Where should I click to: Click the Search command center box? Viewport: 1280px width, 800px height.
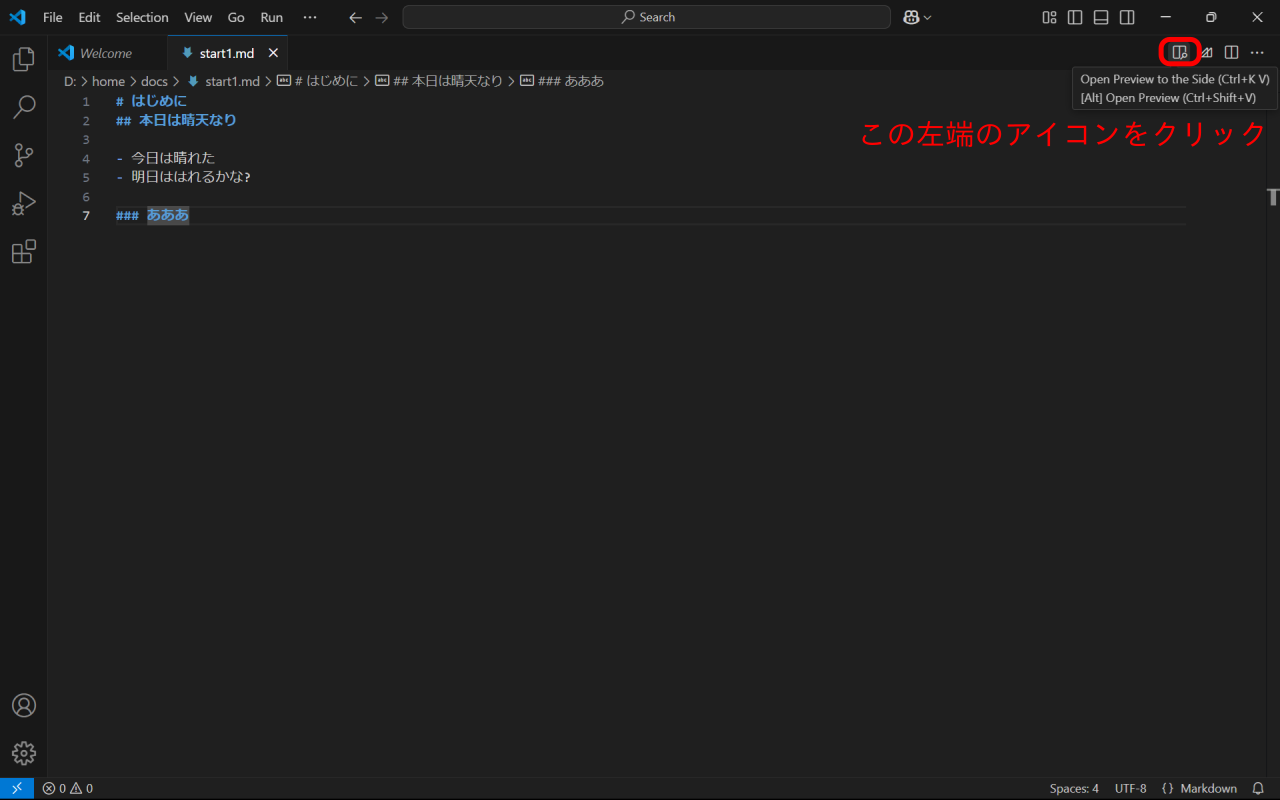pos(646,17)
